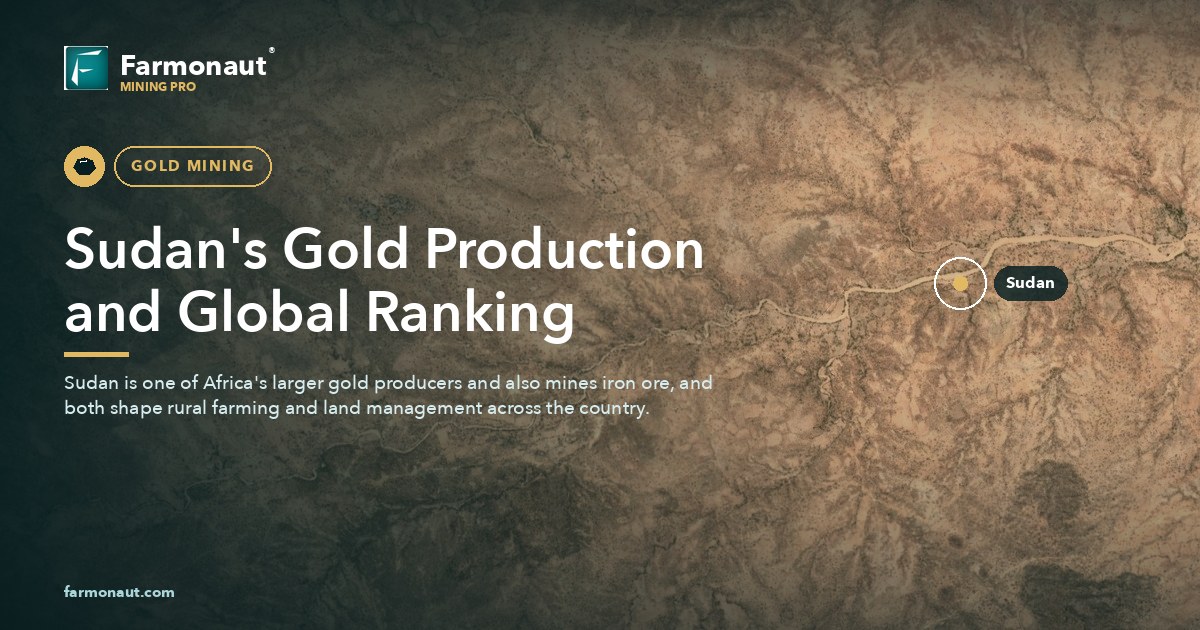
Task: Click the gold nugget mining icon
Action: click(x=85, y=166)
